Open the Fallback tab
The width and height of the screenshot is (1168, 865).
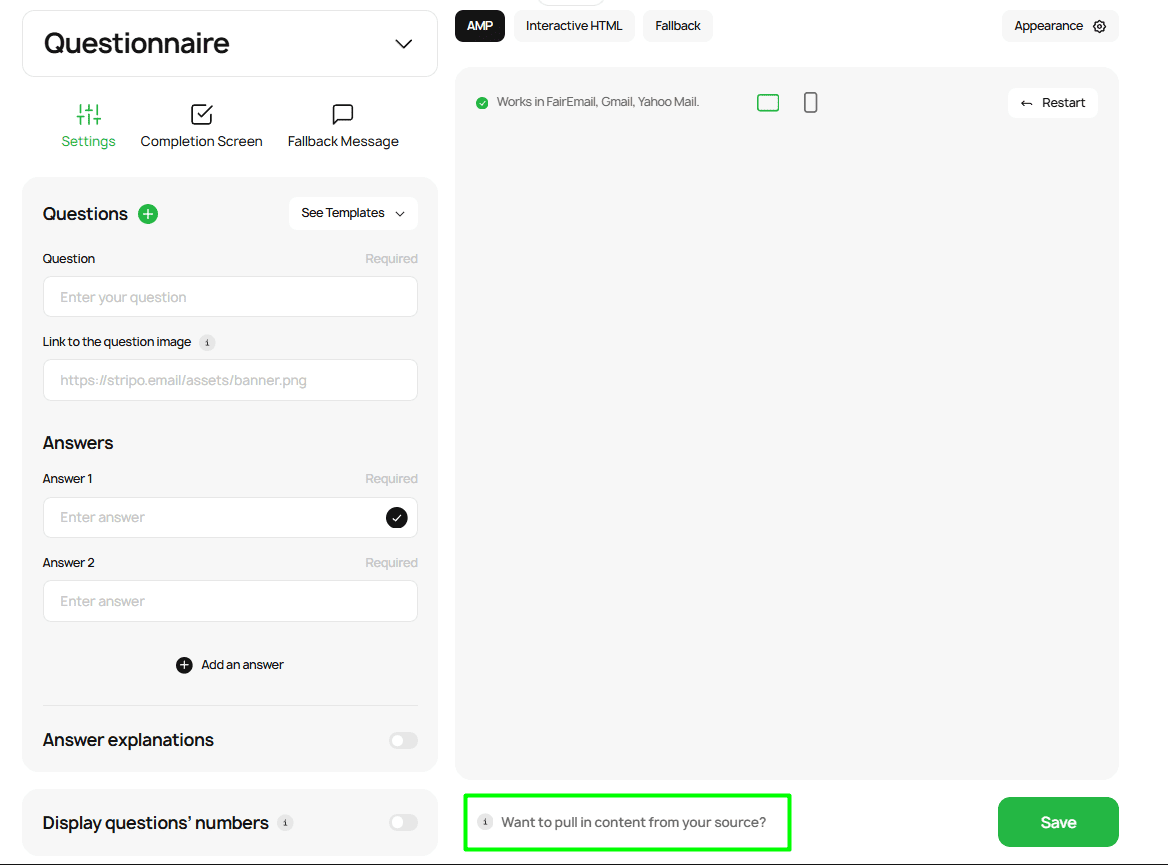pos(677,26)
